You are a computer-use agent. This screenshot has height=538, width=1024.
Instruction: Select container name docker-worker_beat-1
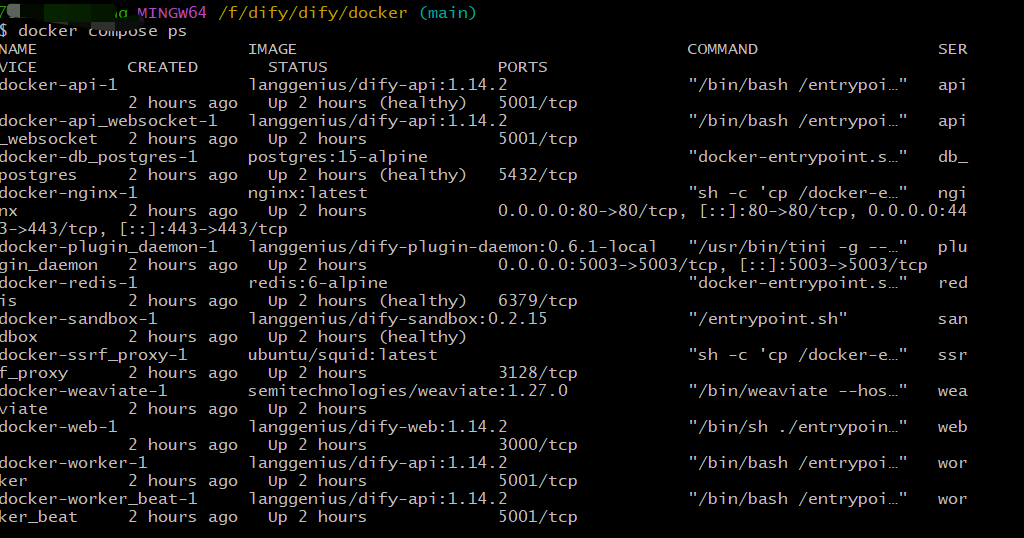click(x=99, y=498)
